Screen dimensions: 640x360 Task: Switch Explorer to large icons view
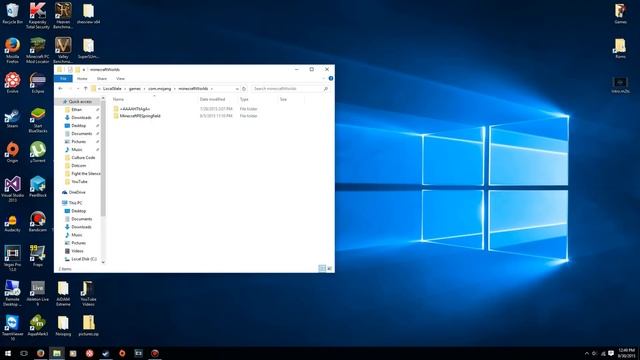point(329,268)
